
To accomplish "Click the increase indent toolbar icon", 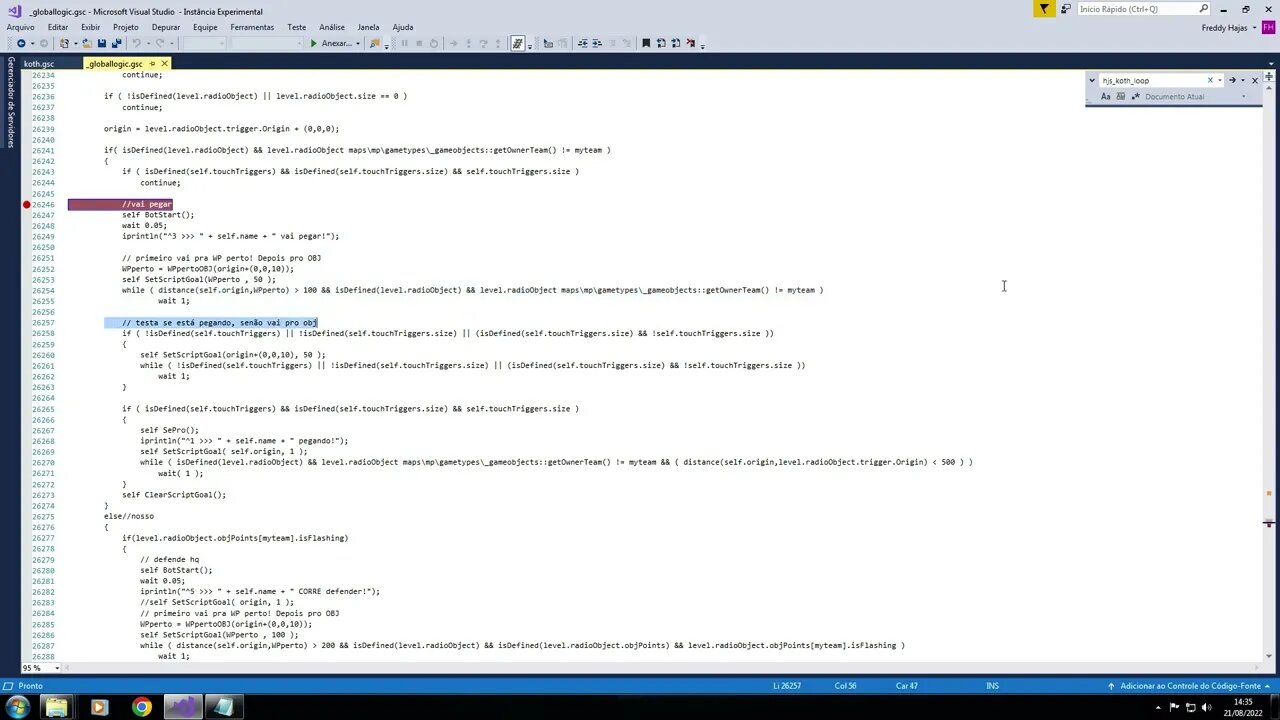I will pos(597,43).
